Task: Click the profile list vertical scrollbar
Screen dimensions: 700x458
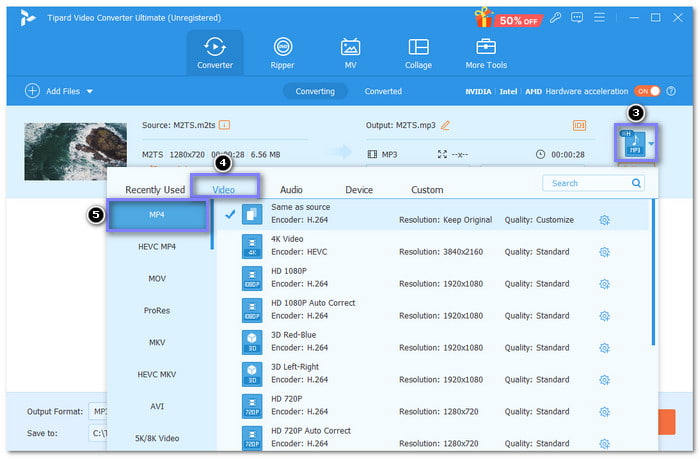Action: click(x=654, y=272)
